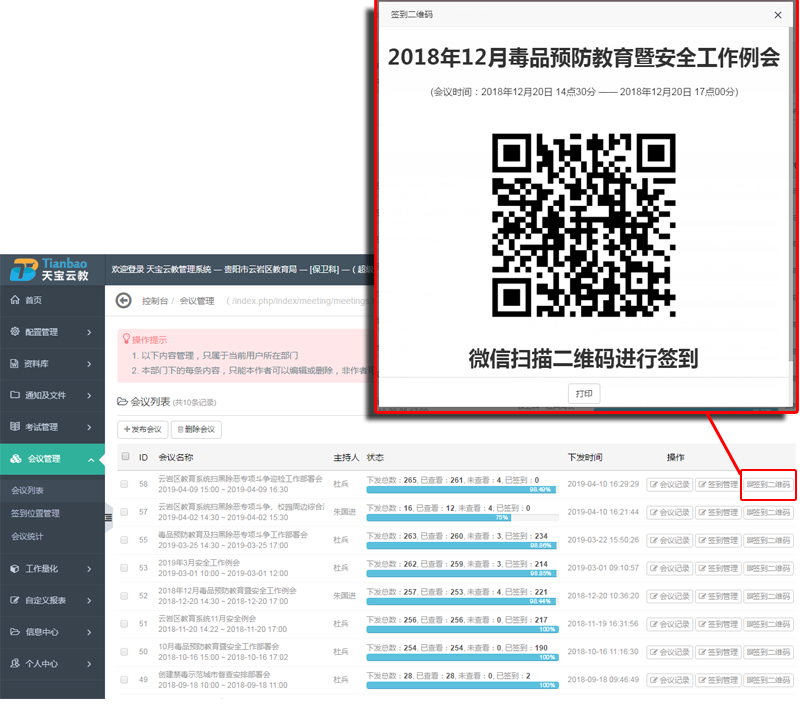
Task: Click meeting name 2019年3月安全工作例会
Action: (x=199, y=563)
